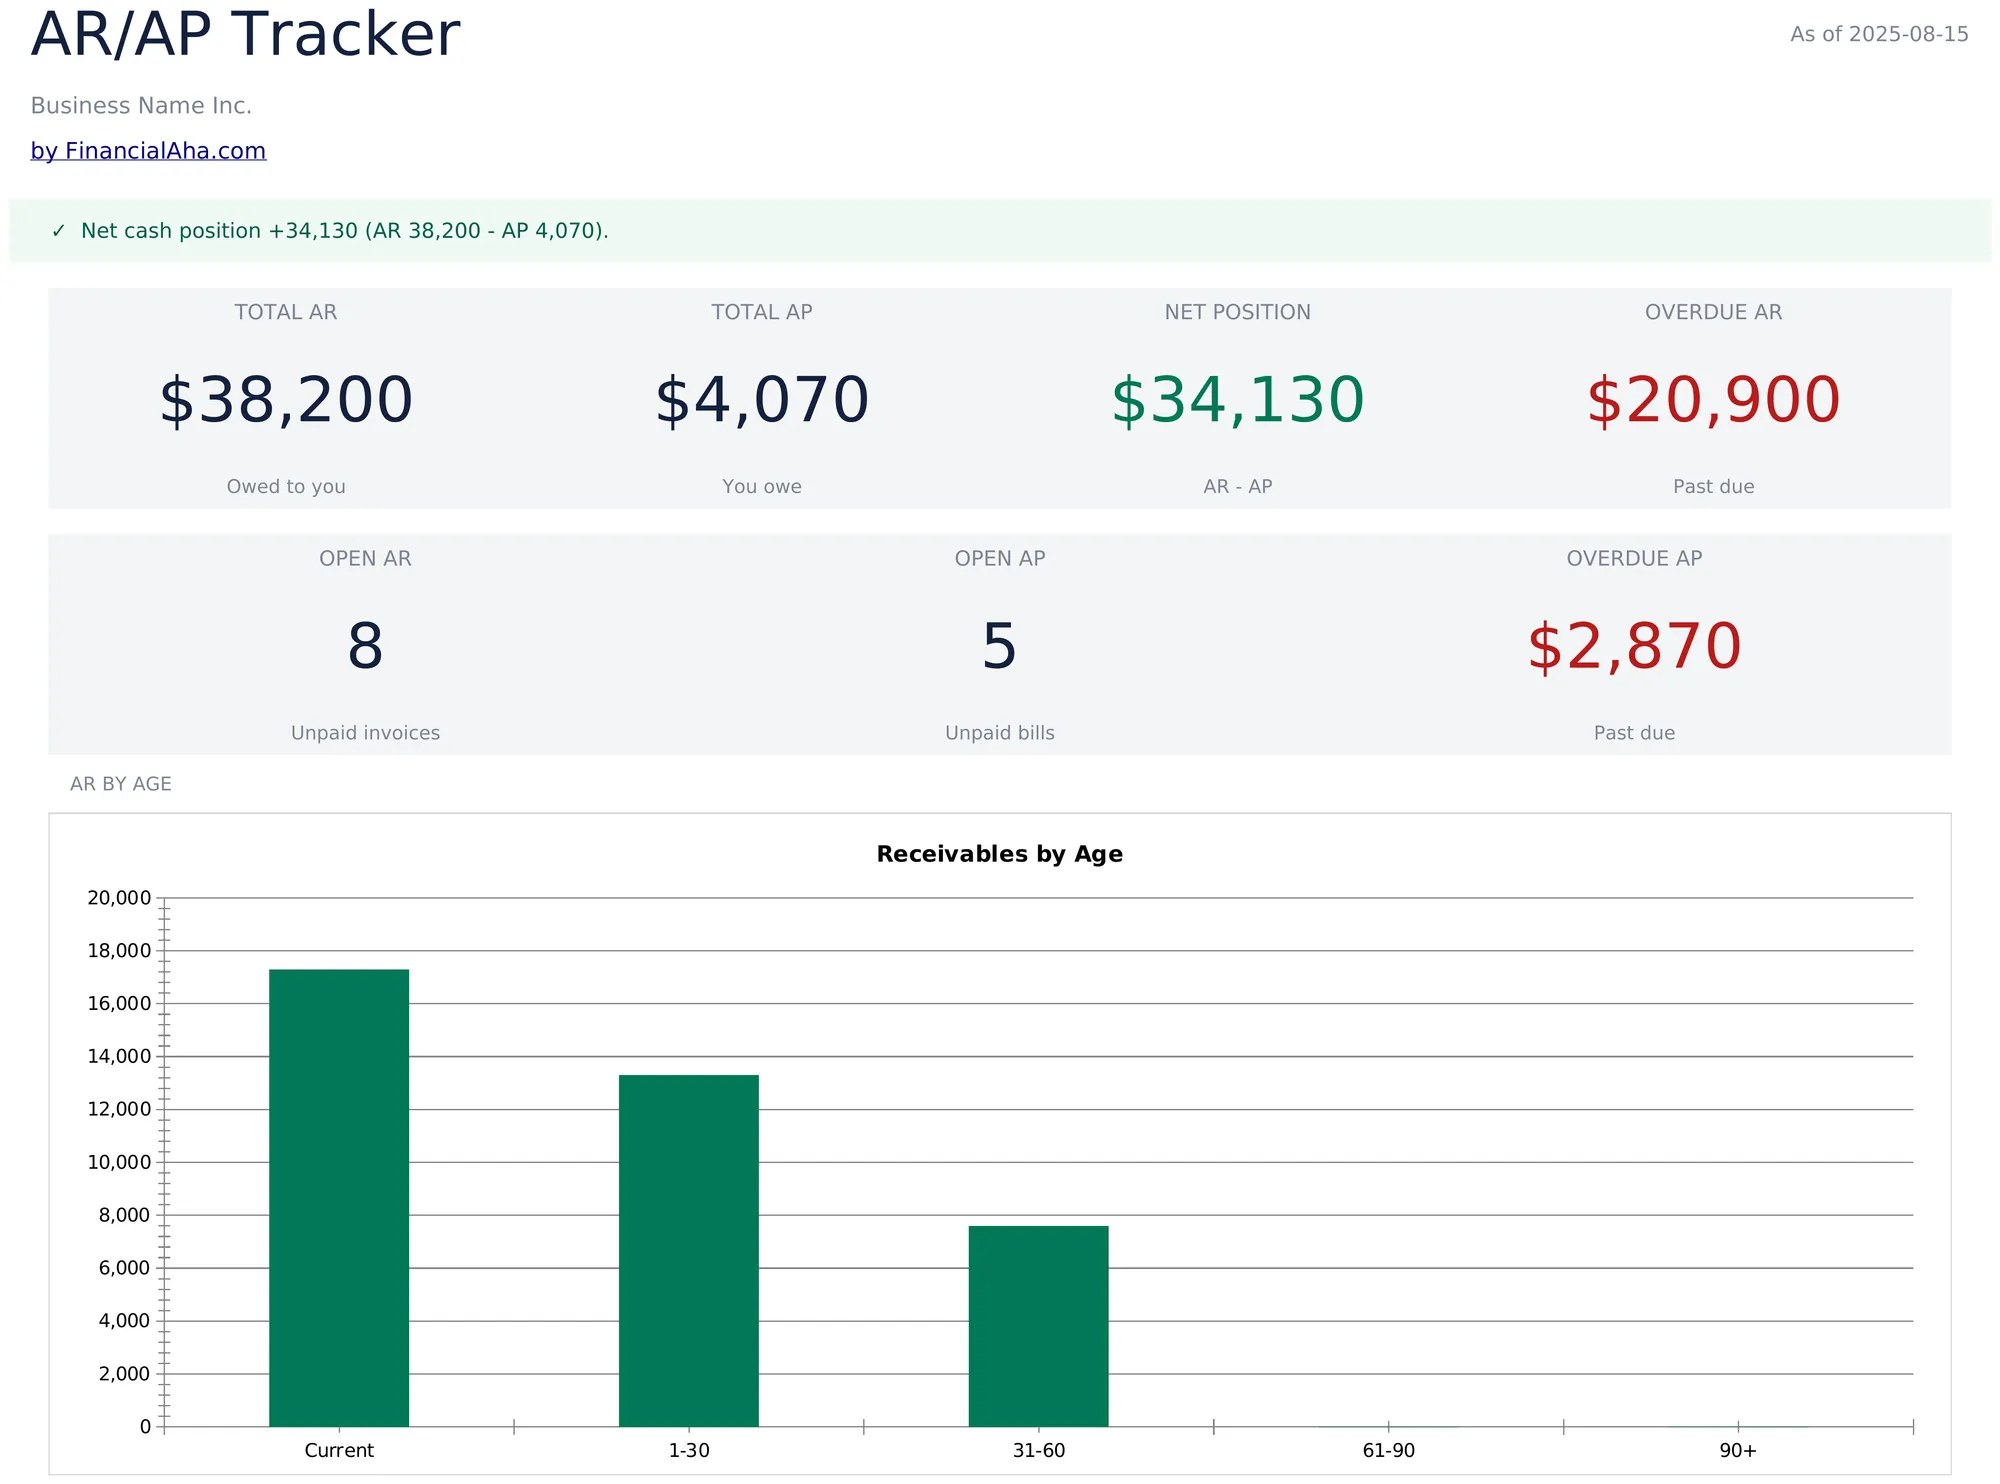The height and width of the screenshot is (1484, 2000).
Task: Click the AR/AP Tracker title
Action: coord(245,34)
